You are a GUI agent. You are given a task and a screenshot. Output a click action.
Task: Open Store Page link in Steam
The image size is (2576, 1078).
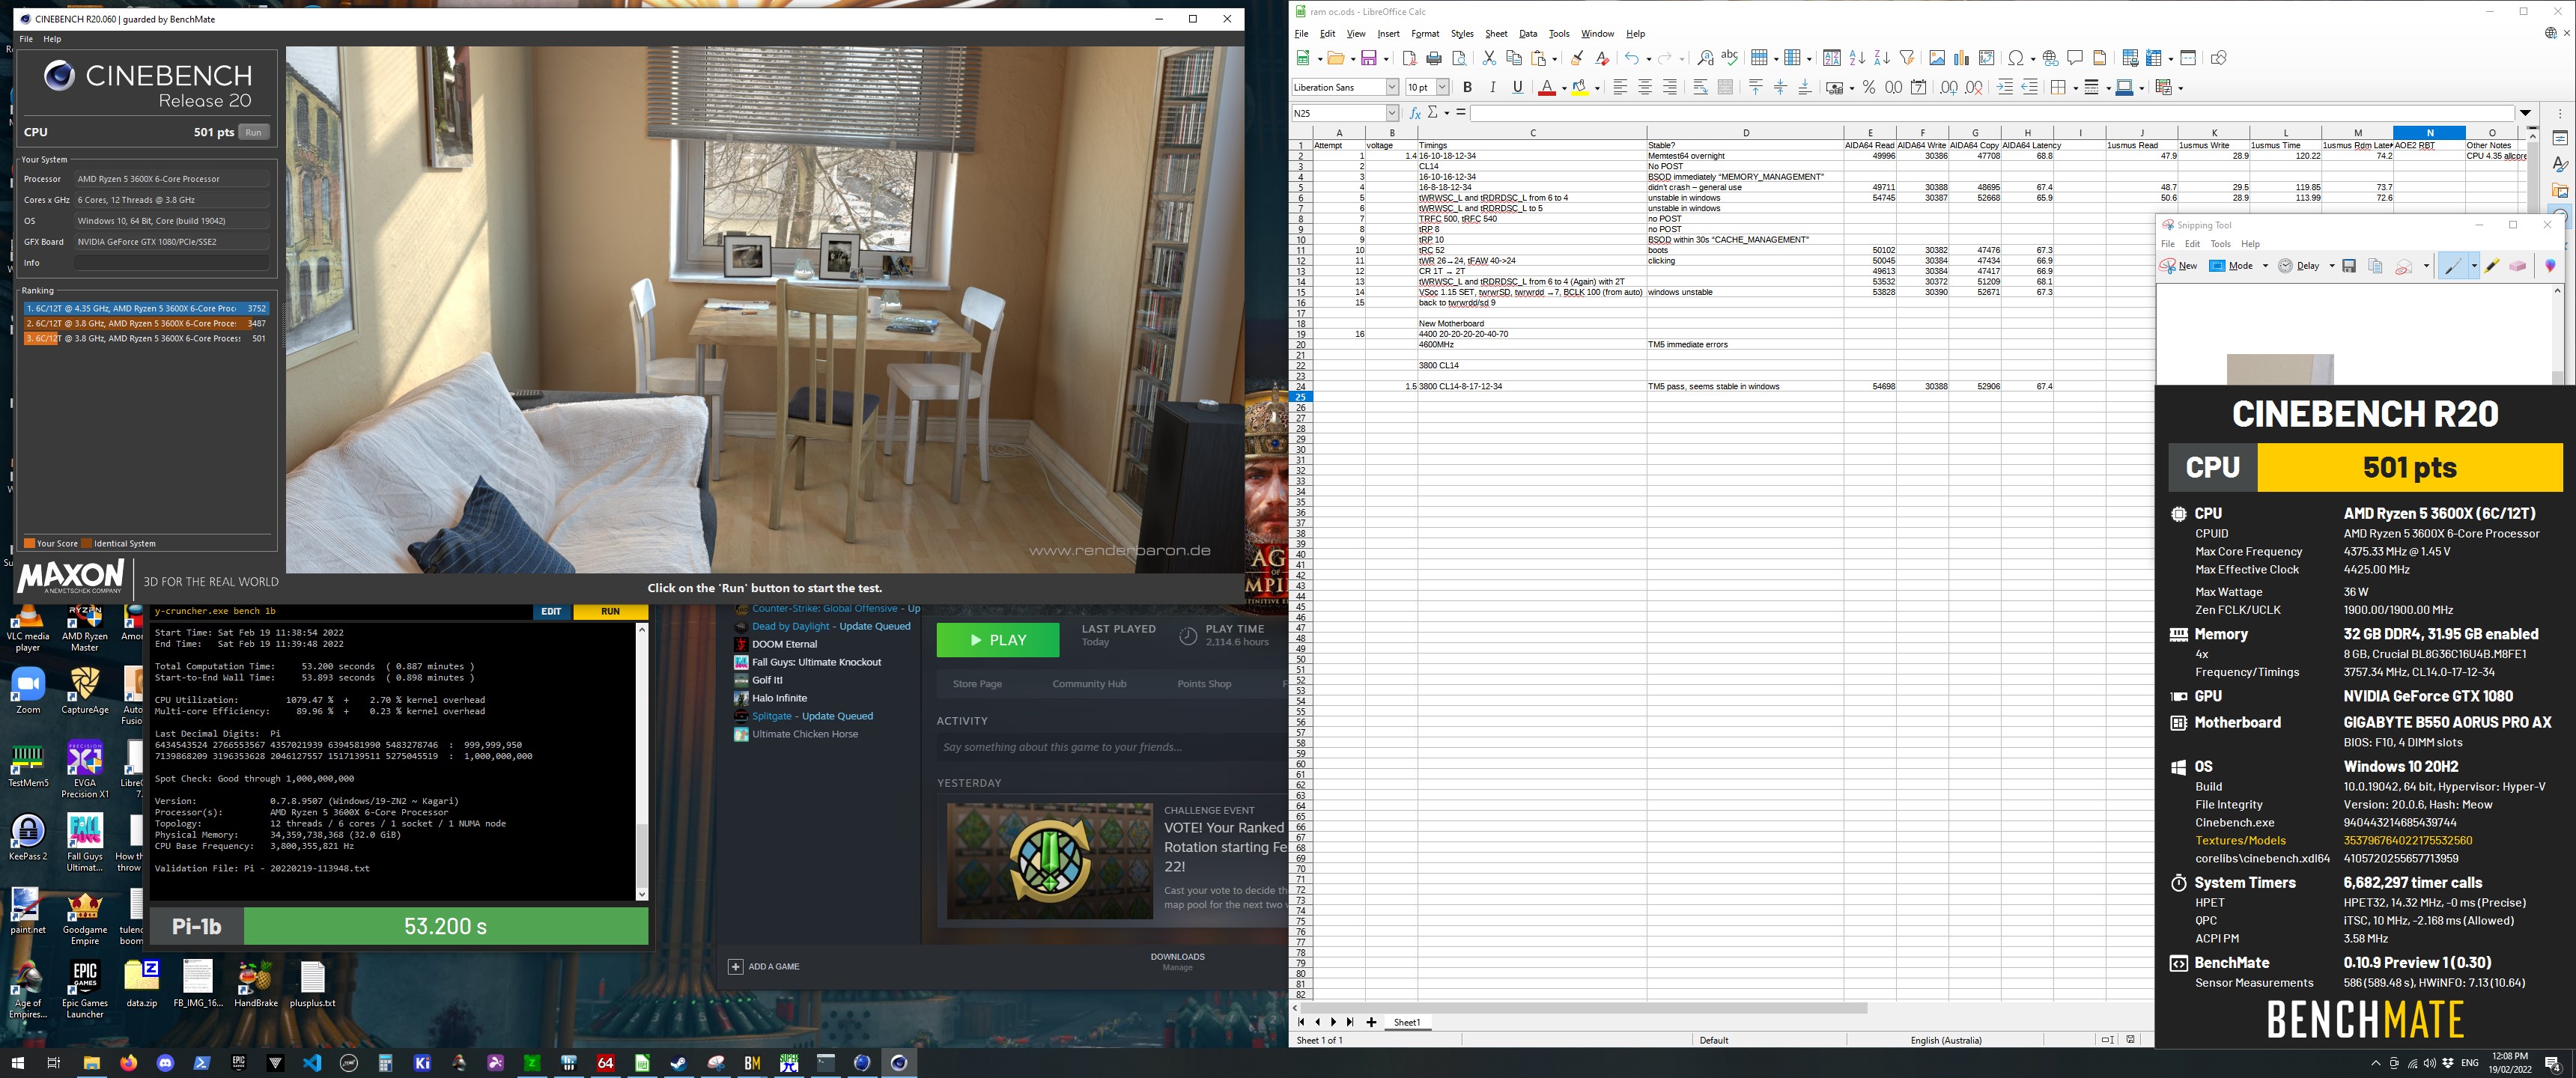click(x=977, y=684)
